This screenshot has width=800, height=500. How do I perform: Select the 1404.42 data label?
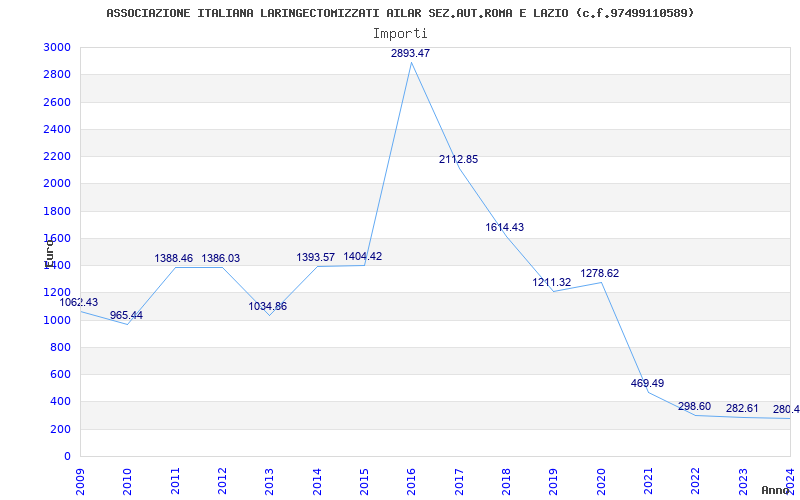point(362,257)
